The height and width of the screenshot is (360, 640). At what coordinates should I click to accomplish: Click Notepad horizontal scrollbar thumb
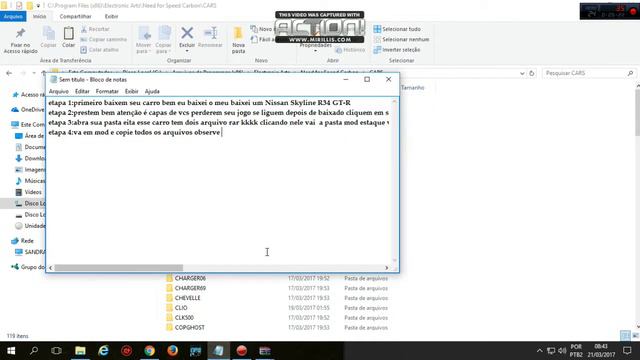tap(119, 268)
